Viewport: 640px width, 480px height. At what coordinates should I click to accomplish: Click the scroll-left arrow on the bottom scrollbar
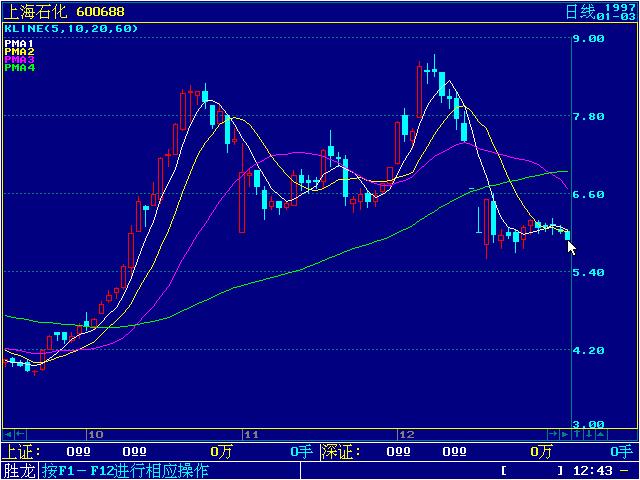(x=21, y=435)
